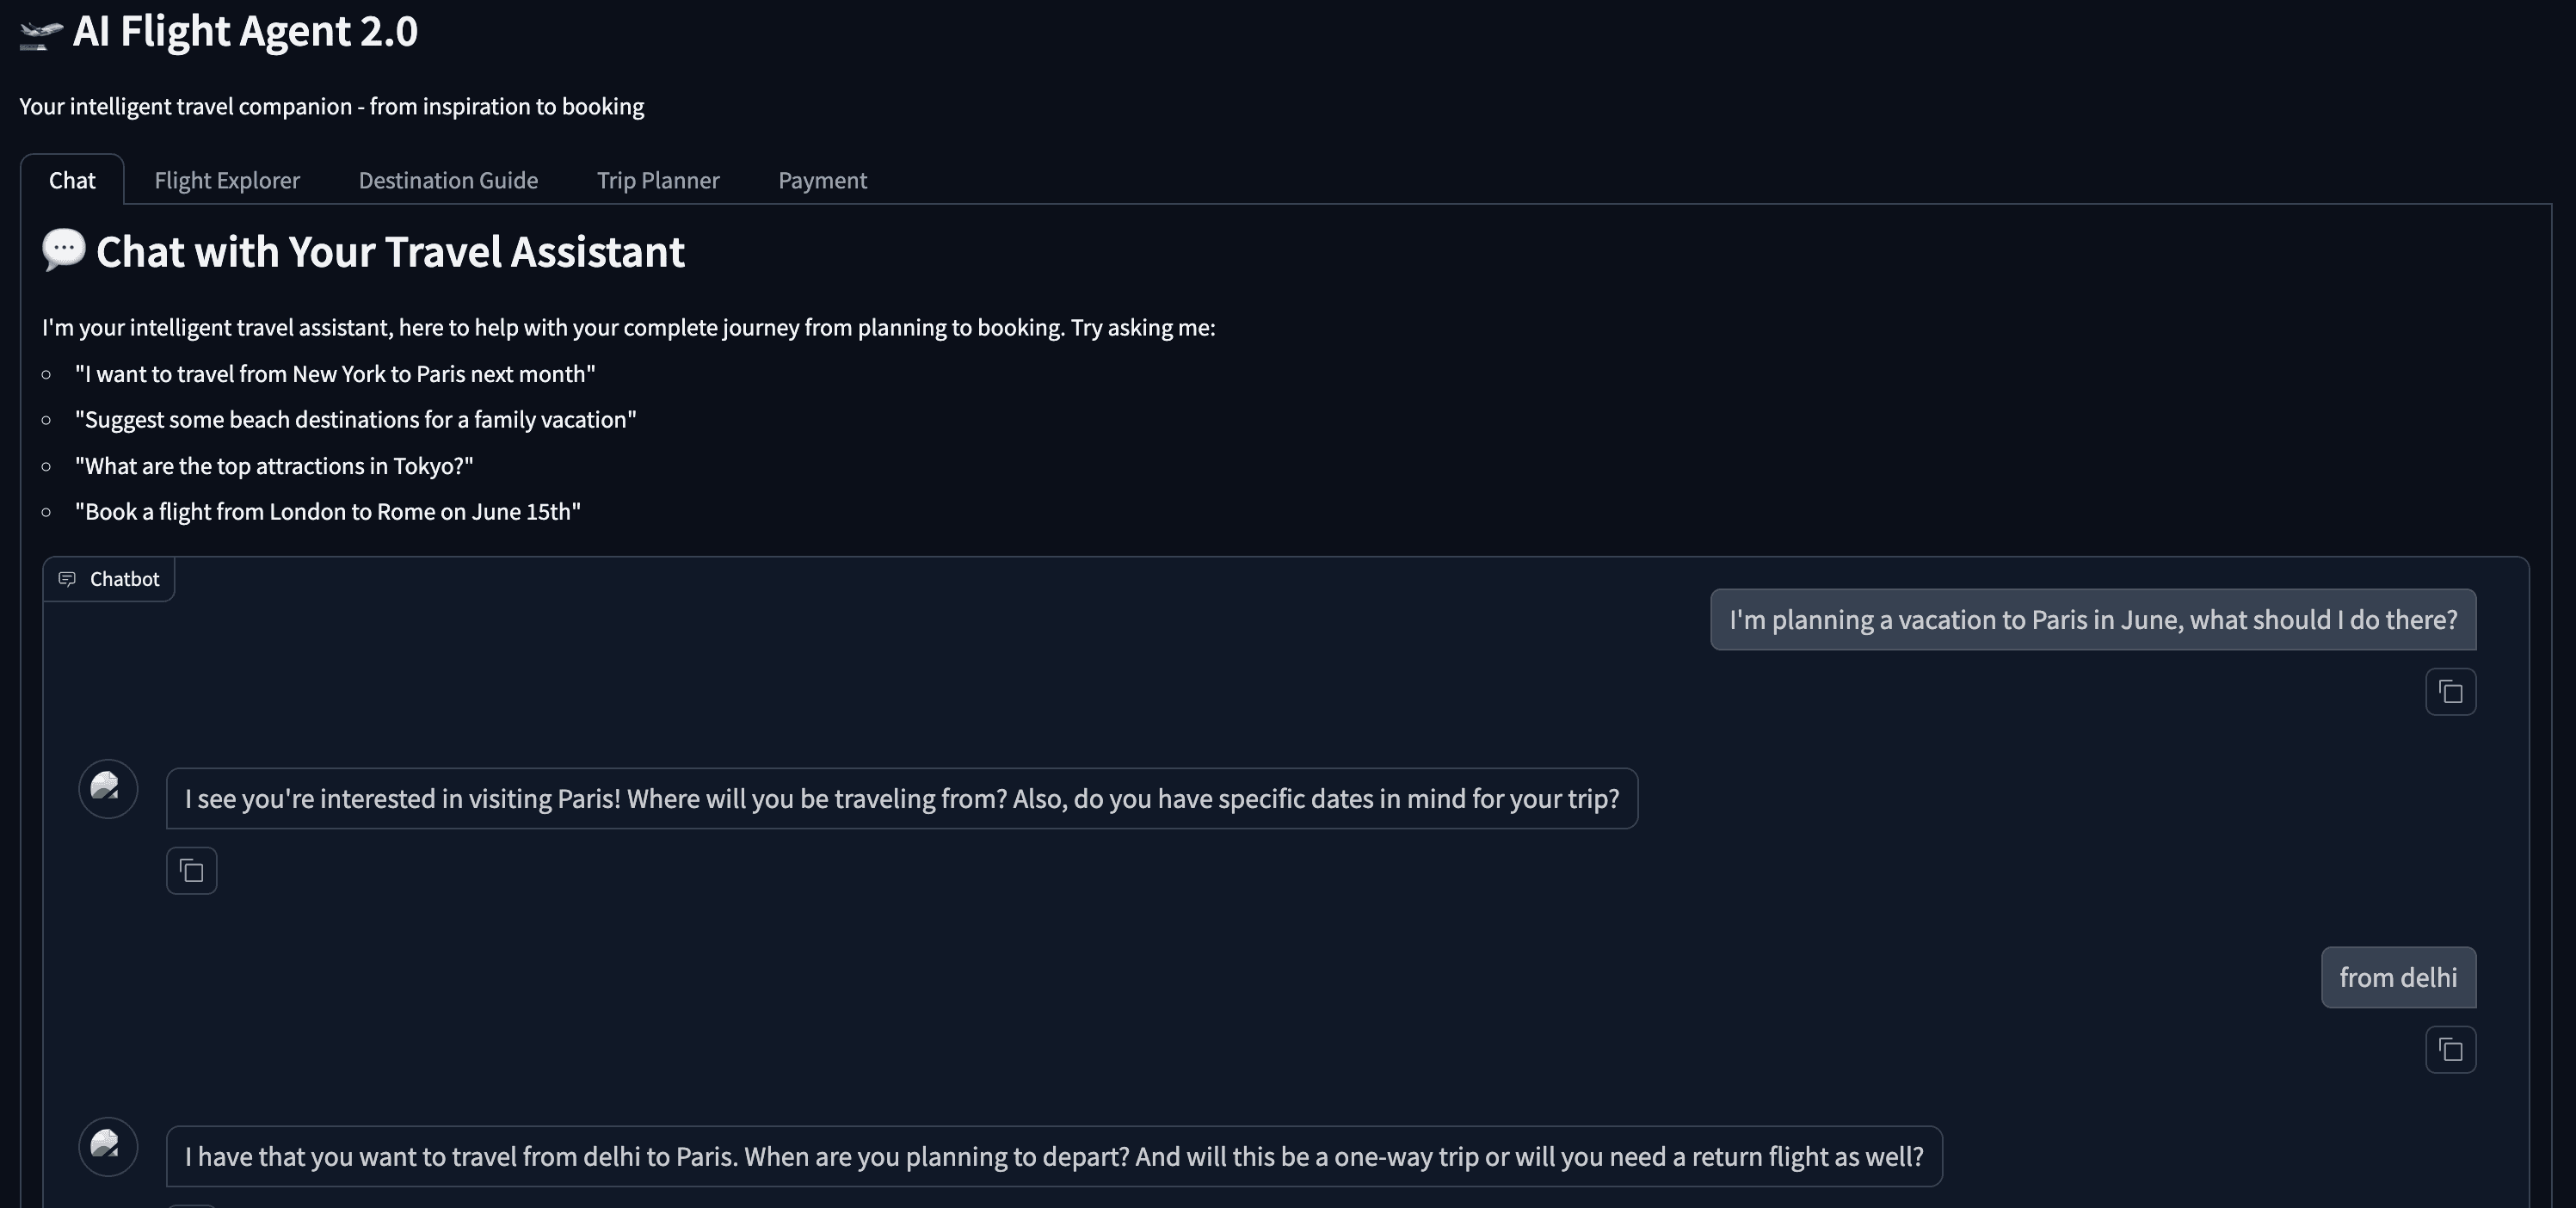This screenshot has height=1208, width=2576.
Task: Switch to the Chat tab
Action: click(x=72, y=180)
